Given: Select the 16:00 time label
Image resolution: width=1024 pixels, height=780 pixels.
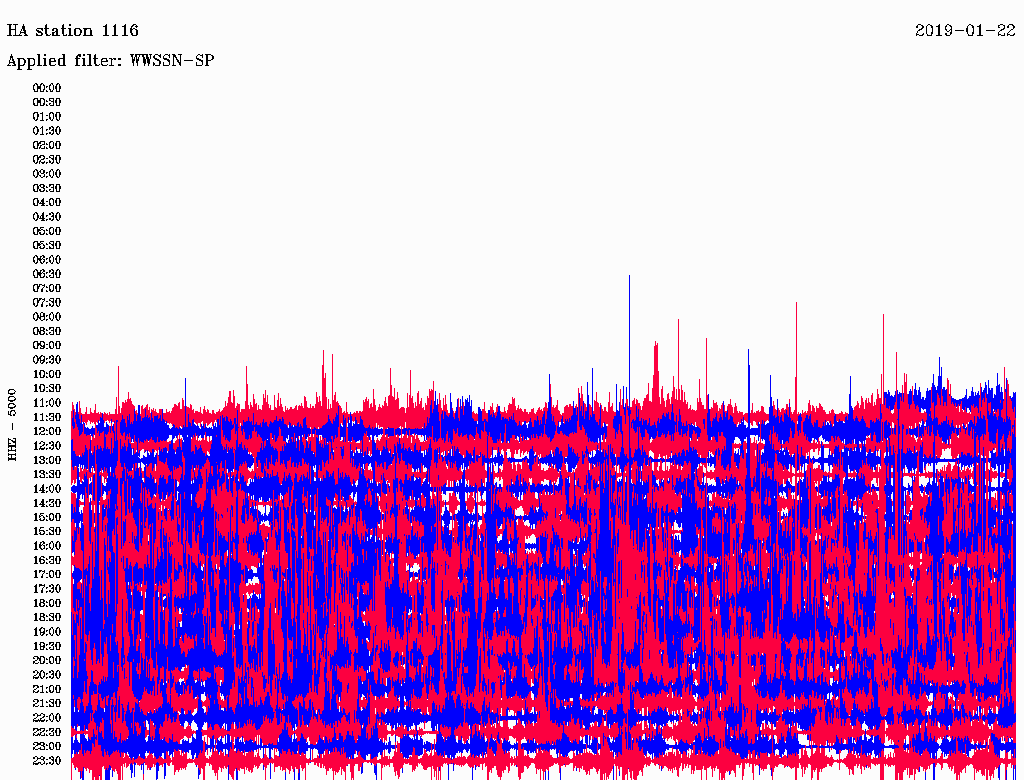Looking at the screenshot, I should [x=47, y=546].
